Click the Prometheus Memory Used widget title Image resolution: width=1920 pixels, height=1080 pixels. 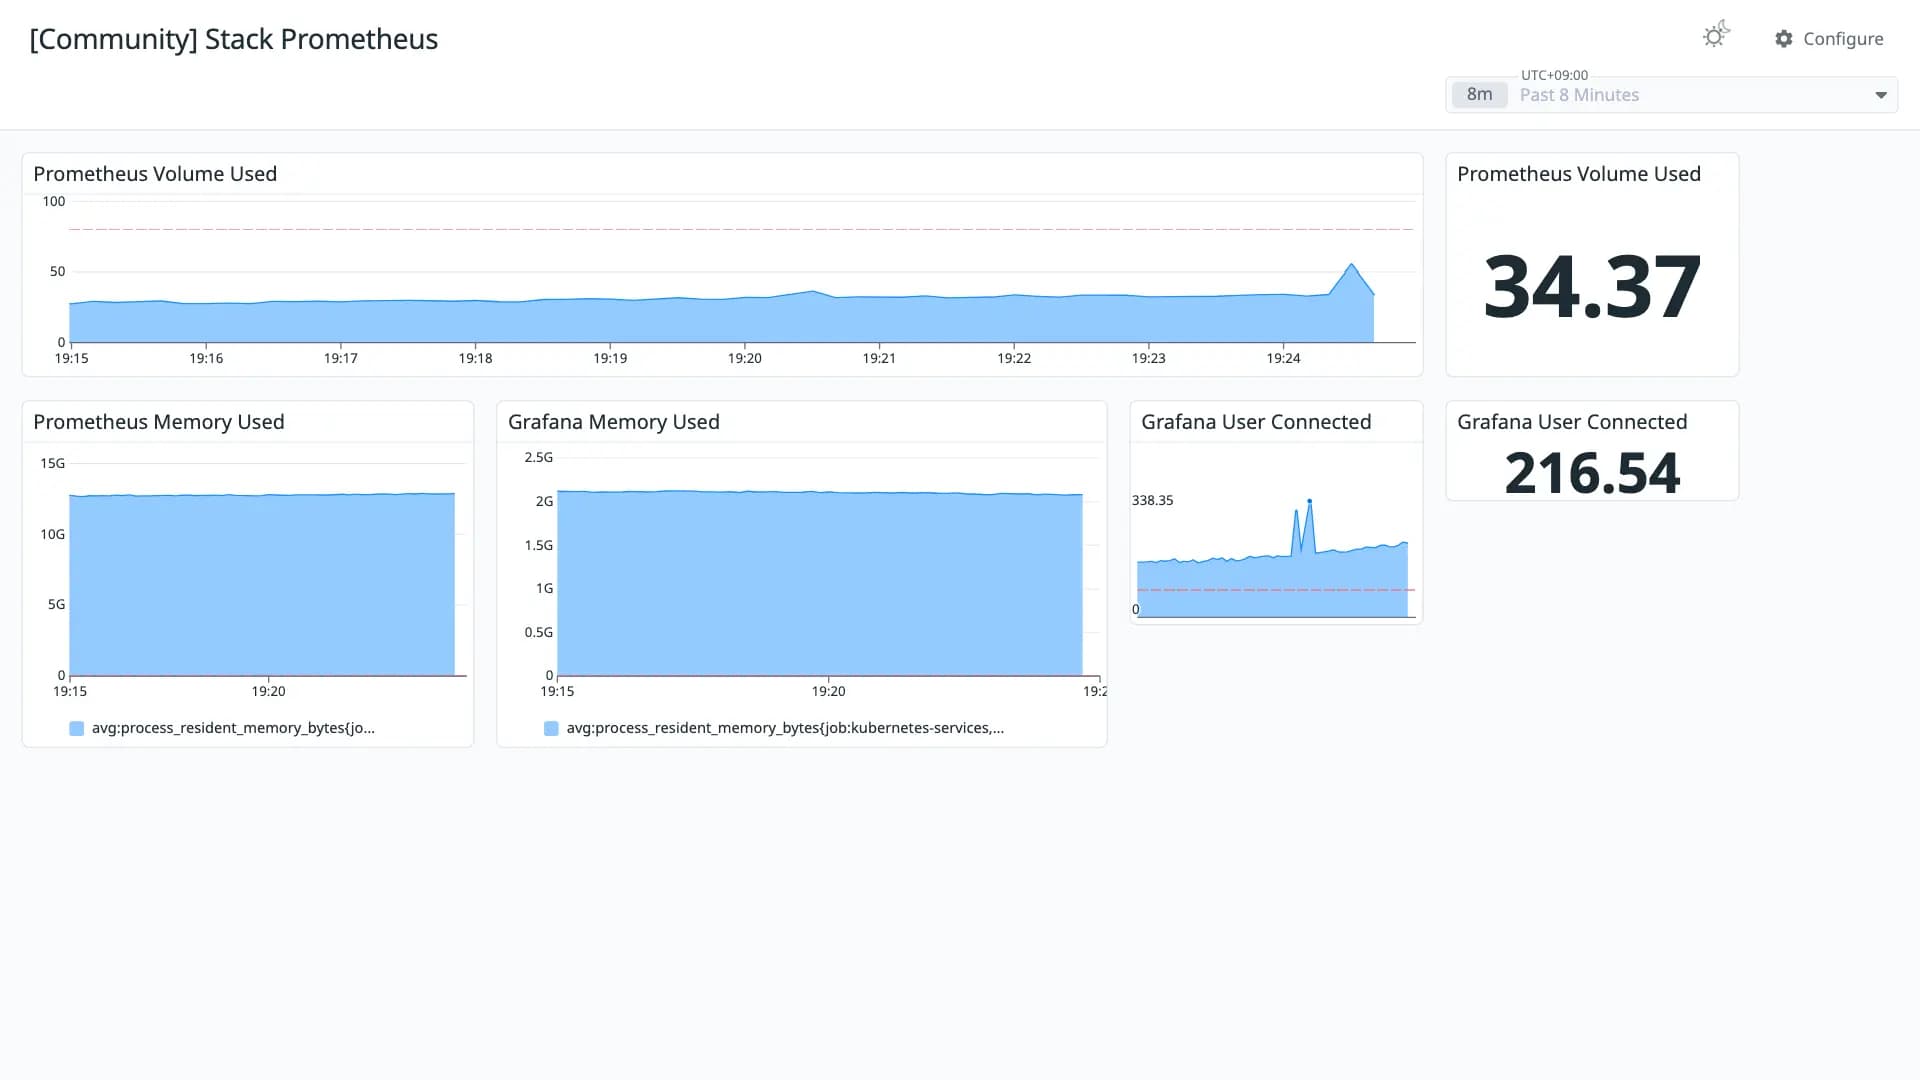[x=159, y=422]
